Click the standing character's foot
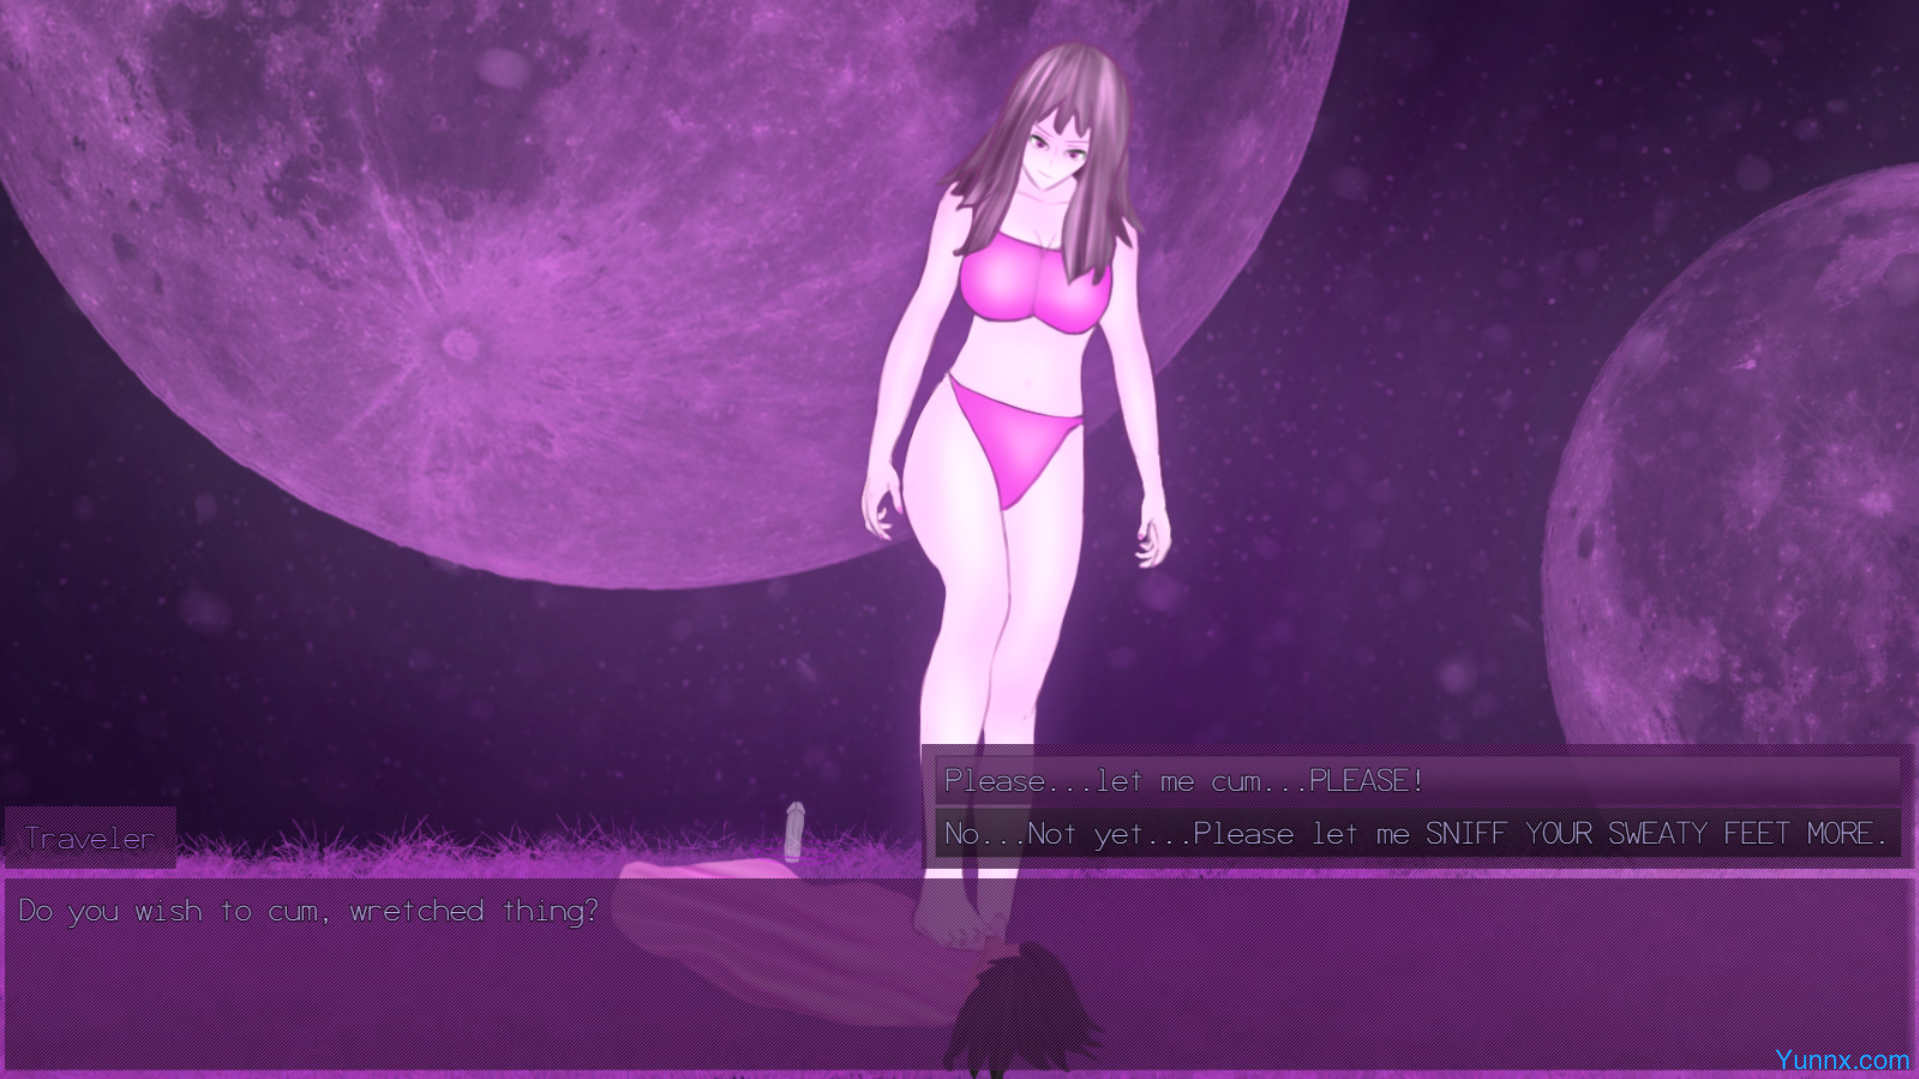This screenshot has height=1079, width=1919. tap(955, 920)
